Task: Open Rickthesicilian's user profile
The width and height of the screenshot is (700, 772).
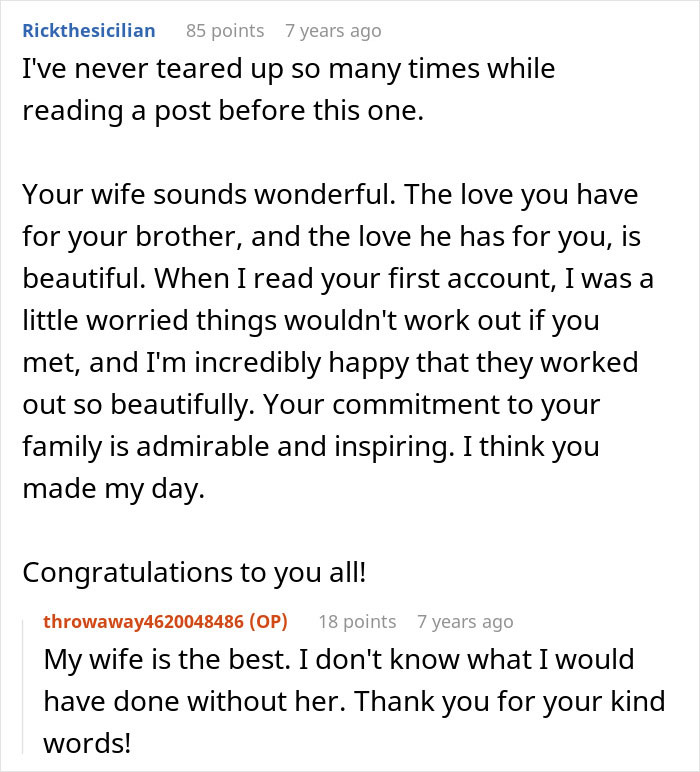Action: 89,31
